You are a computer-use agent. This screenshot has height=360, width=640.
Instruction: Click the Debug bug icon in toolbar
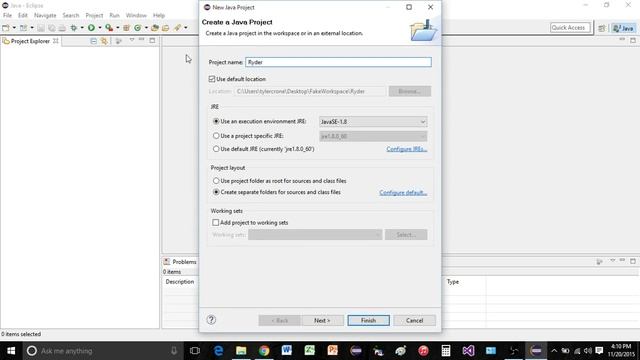click(73, 28)
